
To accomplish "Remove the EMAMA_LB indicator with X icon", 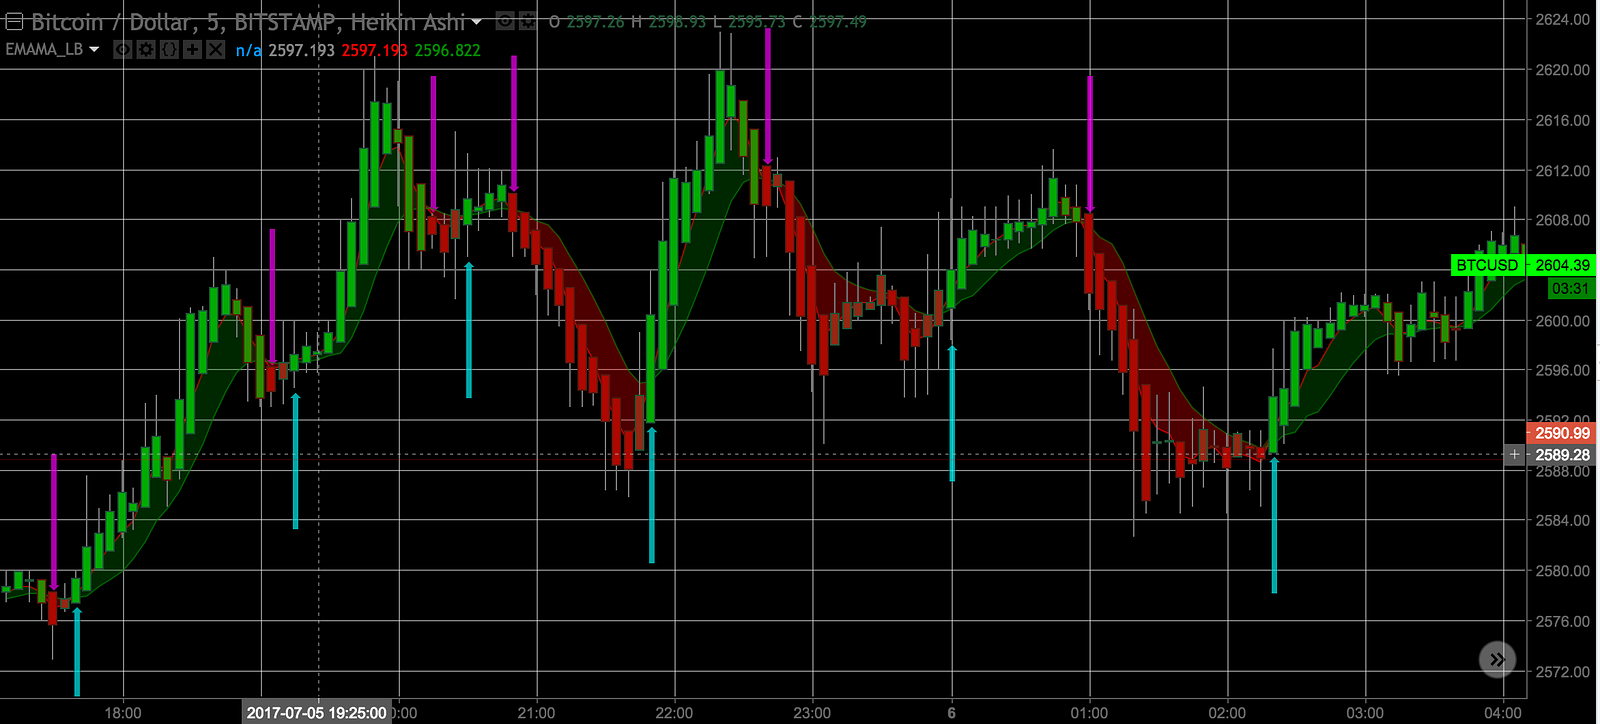I will (215, 49).
